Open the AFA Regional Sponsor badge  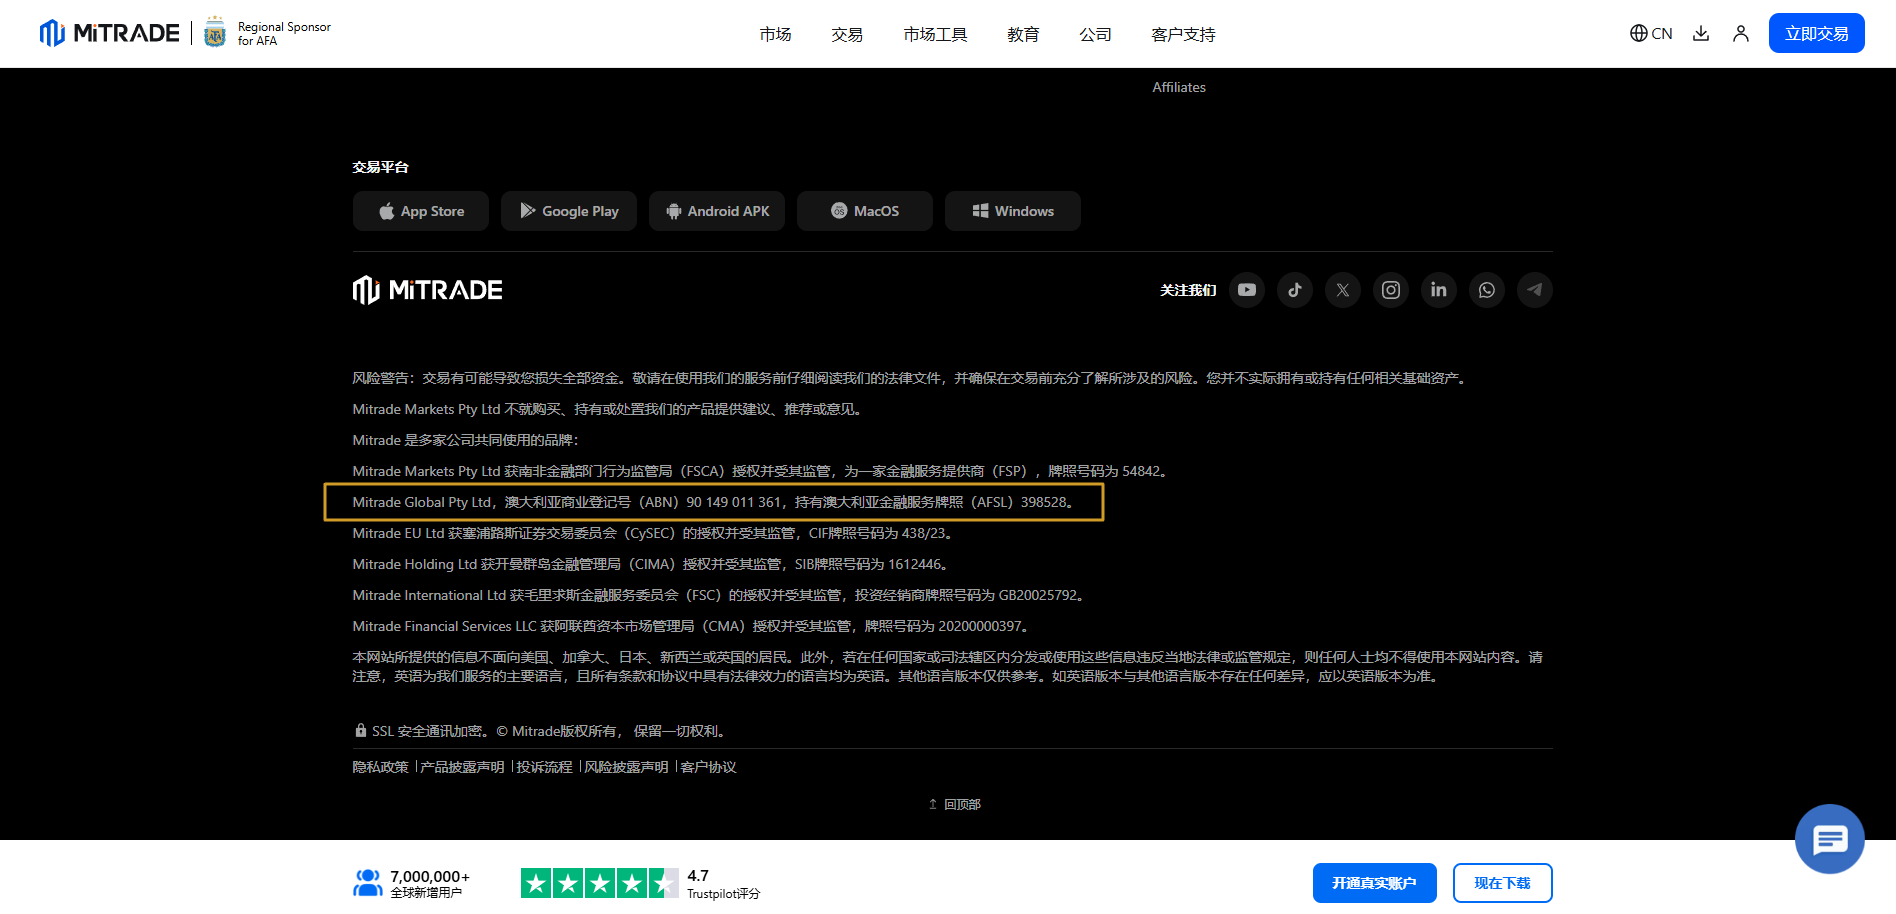pyautogui.click(x=267, y=33)
